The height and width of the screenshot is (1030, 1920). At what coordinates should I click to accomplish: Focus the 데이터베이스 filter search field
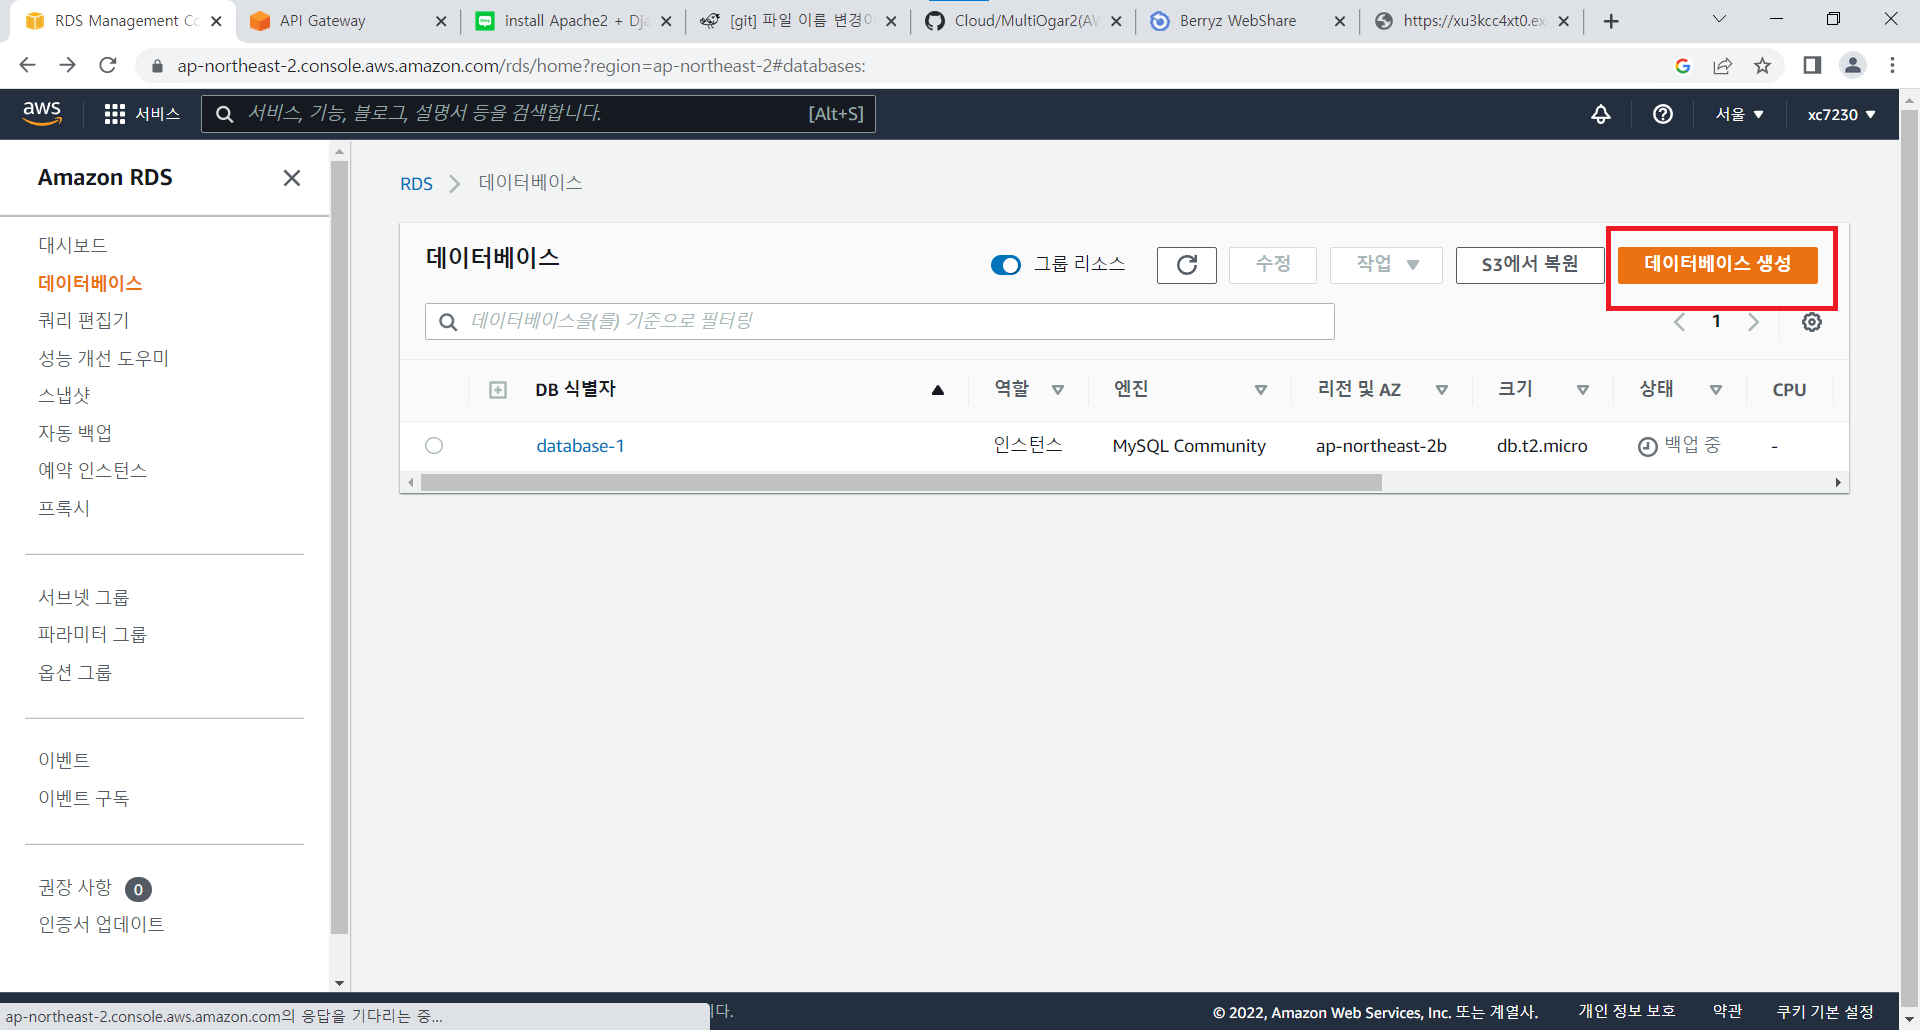[x=880, y=321]
